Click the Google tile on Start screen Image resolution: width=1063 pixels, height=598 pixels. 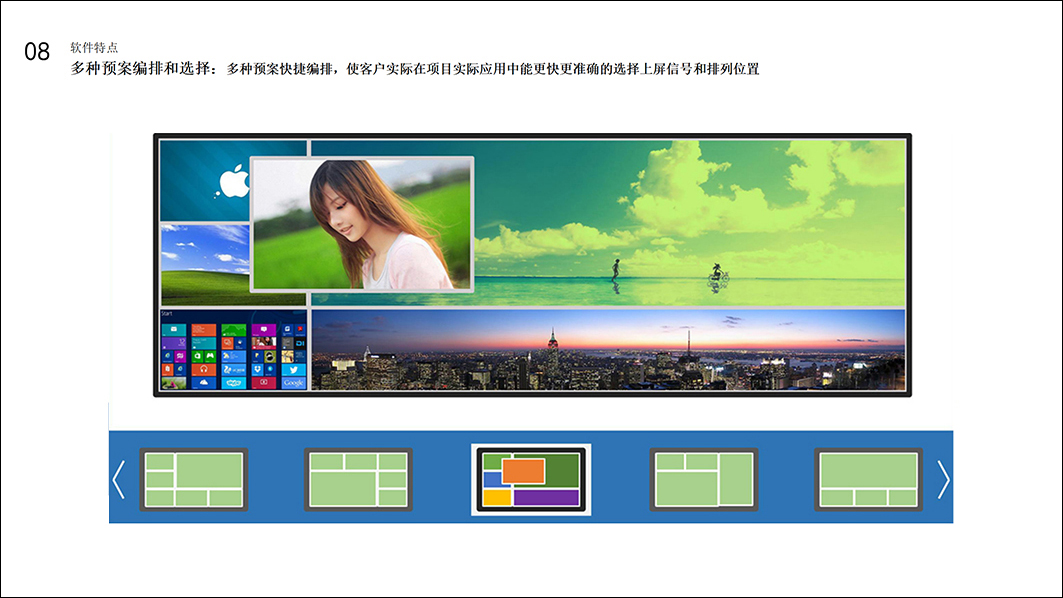(293, 382)
